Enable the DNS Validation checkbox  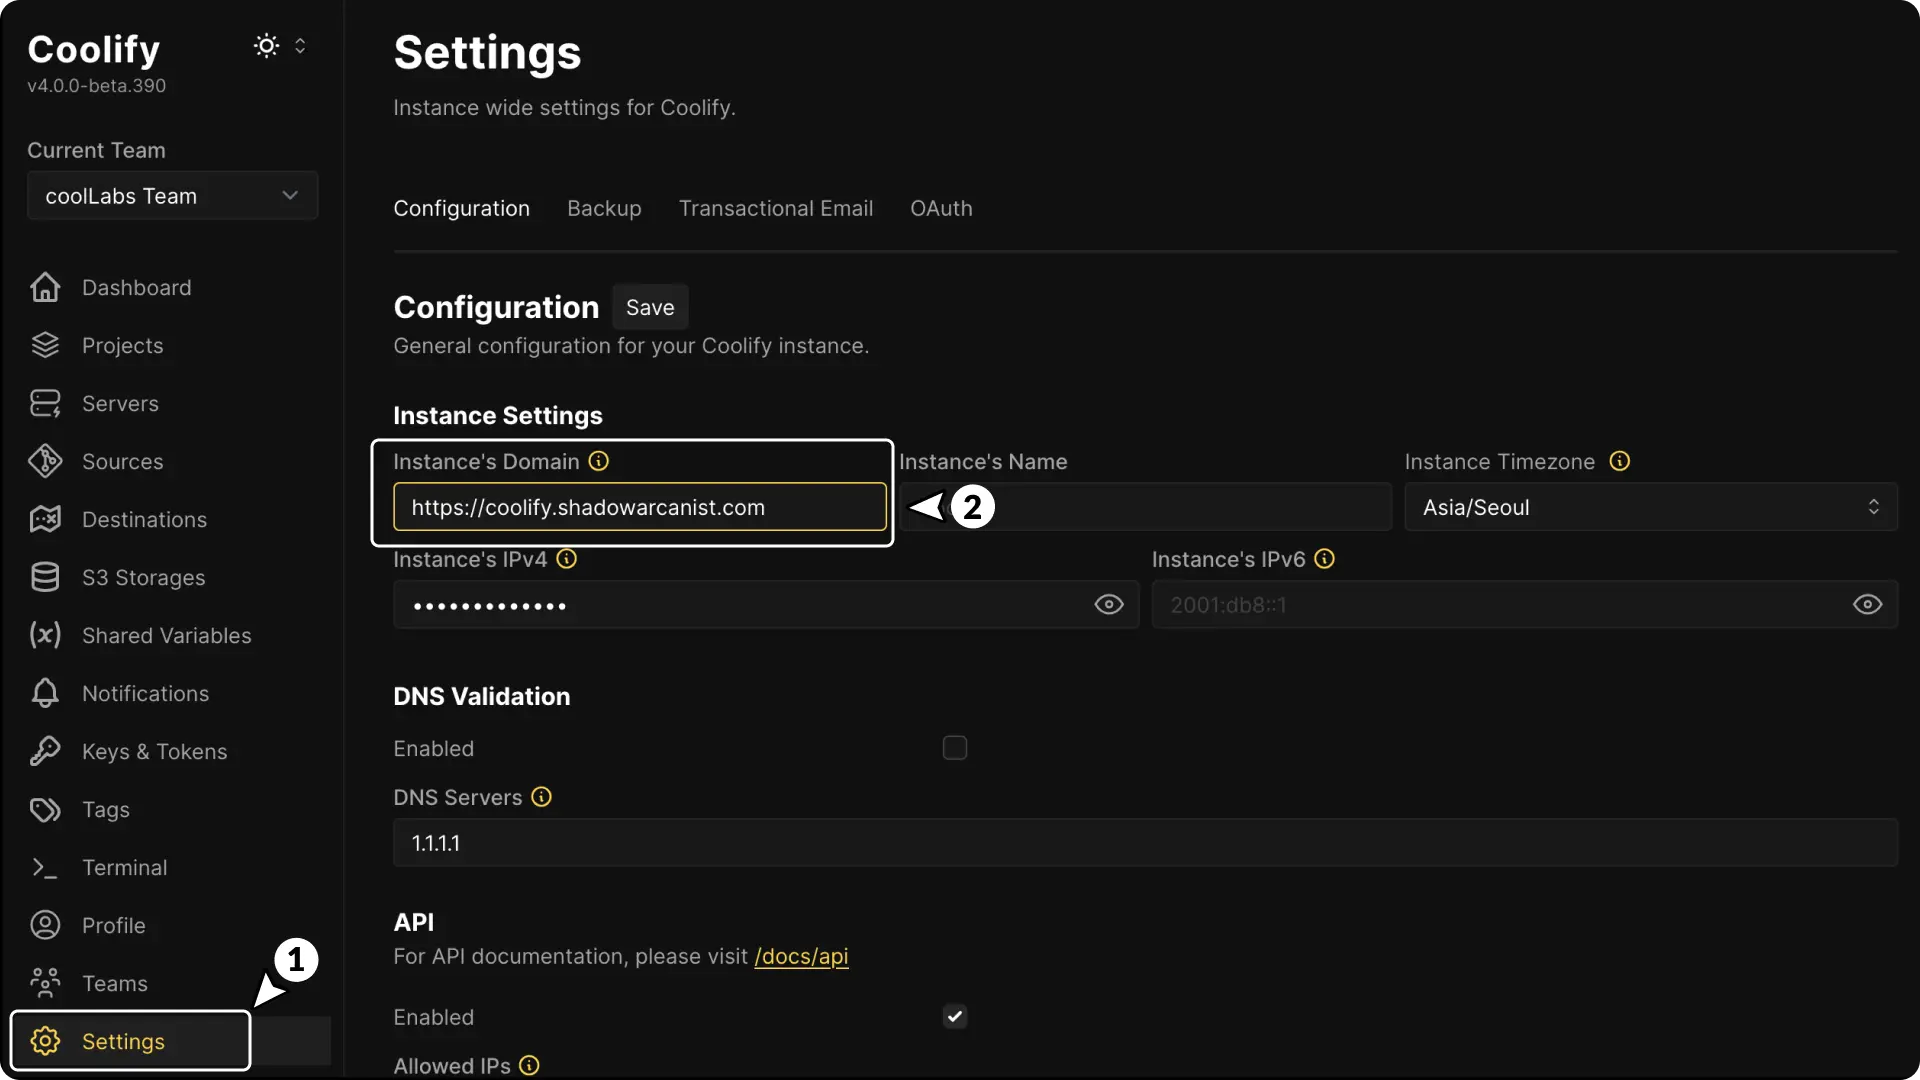(x=954, y=748)
